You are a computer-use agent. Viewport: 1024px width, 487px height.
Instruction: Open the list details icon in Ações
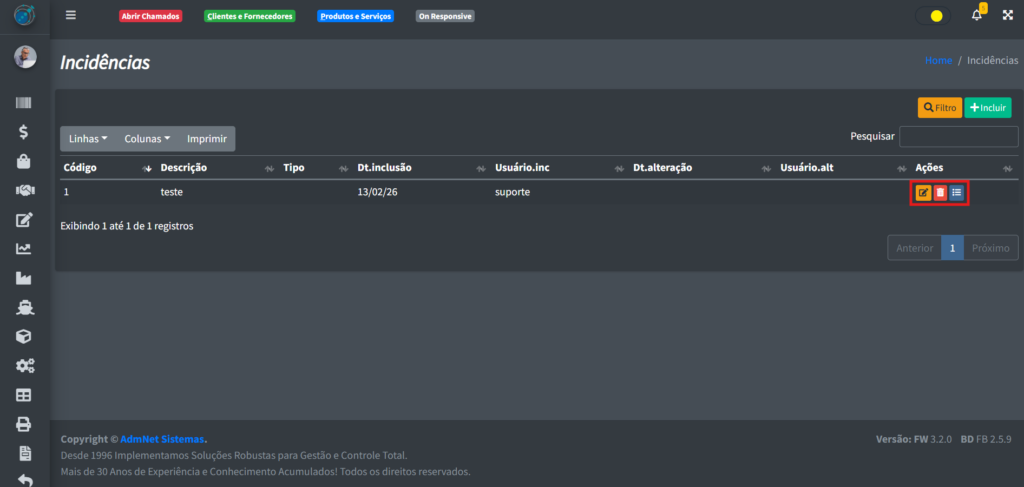coord(957,193)
